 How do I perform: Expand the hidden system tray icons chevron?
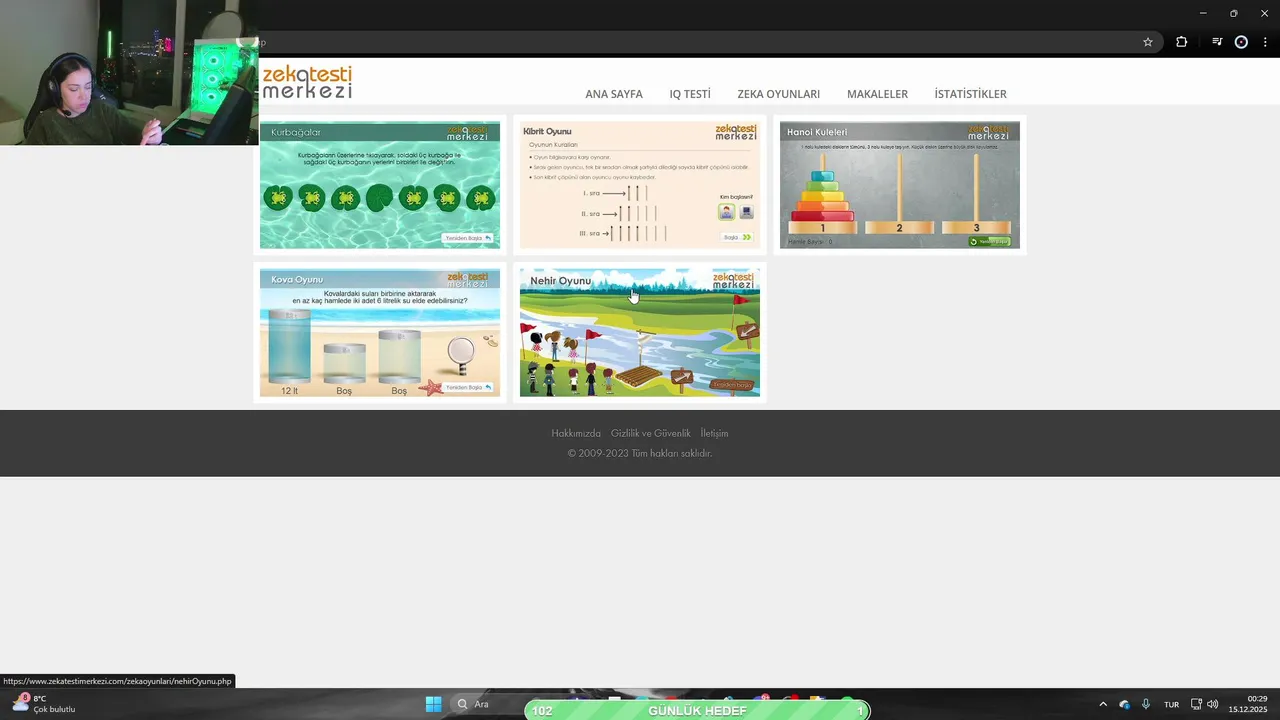[1103, 704]
